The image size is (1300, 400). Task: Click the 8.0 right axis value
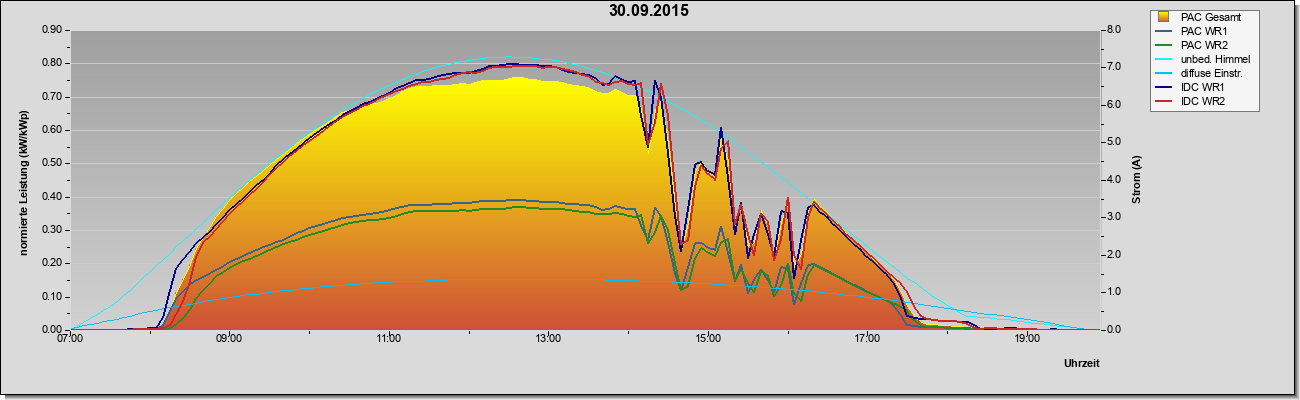pos(1113,30)
